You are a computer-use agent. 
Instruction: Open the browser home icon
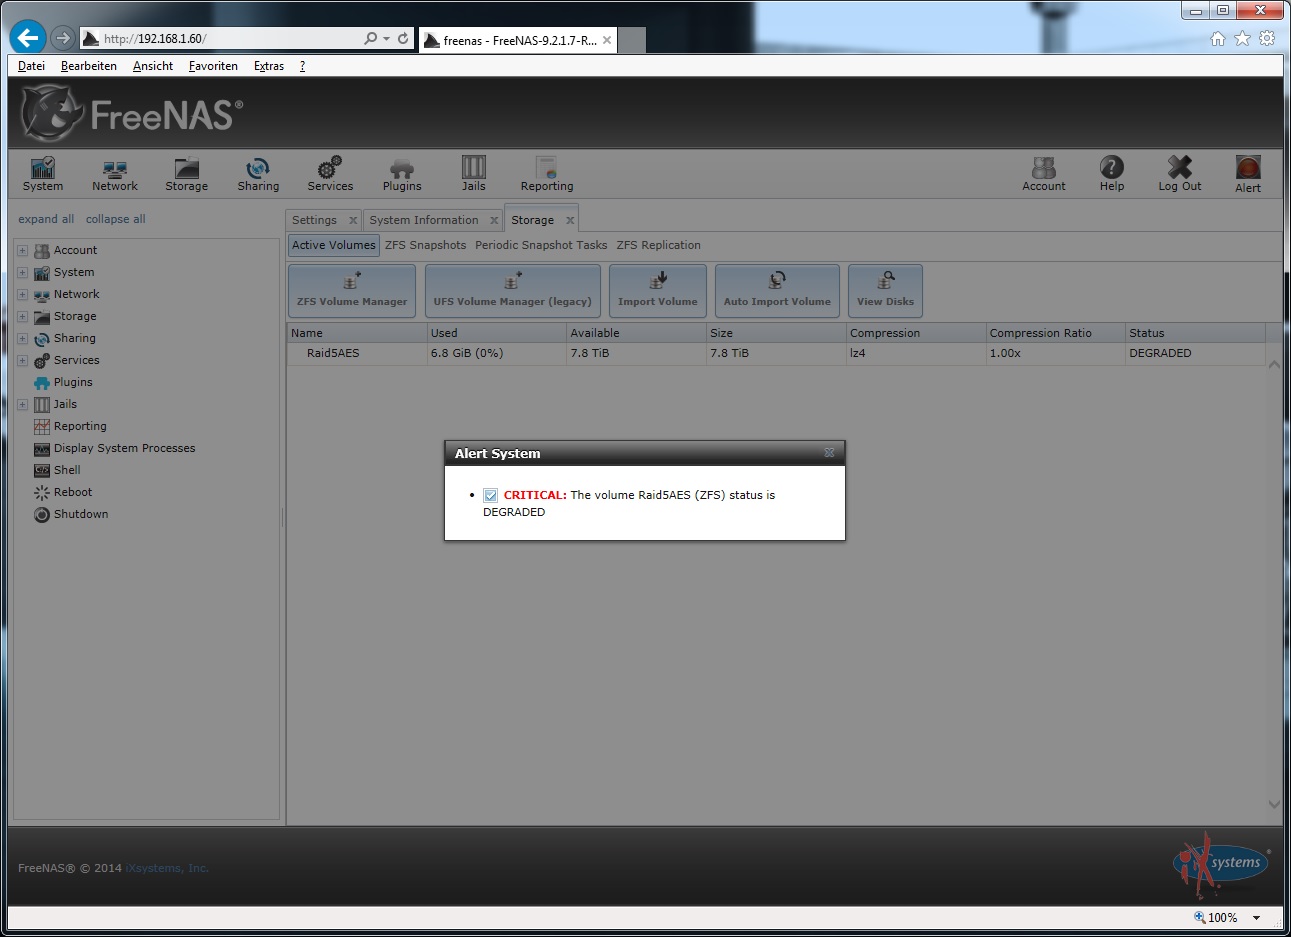coord(1217,38)
